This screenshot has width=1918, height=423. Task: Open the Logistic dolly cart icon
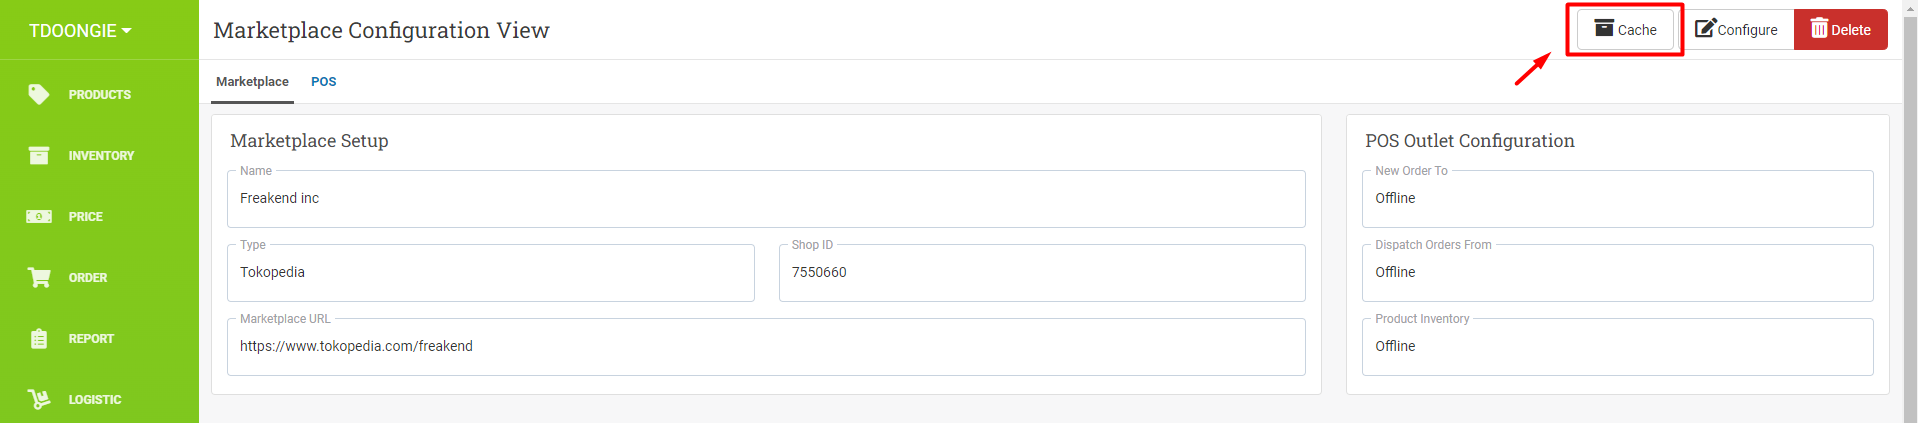(x=39, y=399)
